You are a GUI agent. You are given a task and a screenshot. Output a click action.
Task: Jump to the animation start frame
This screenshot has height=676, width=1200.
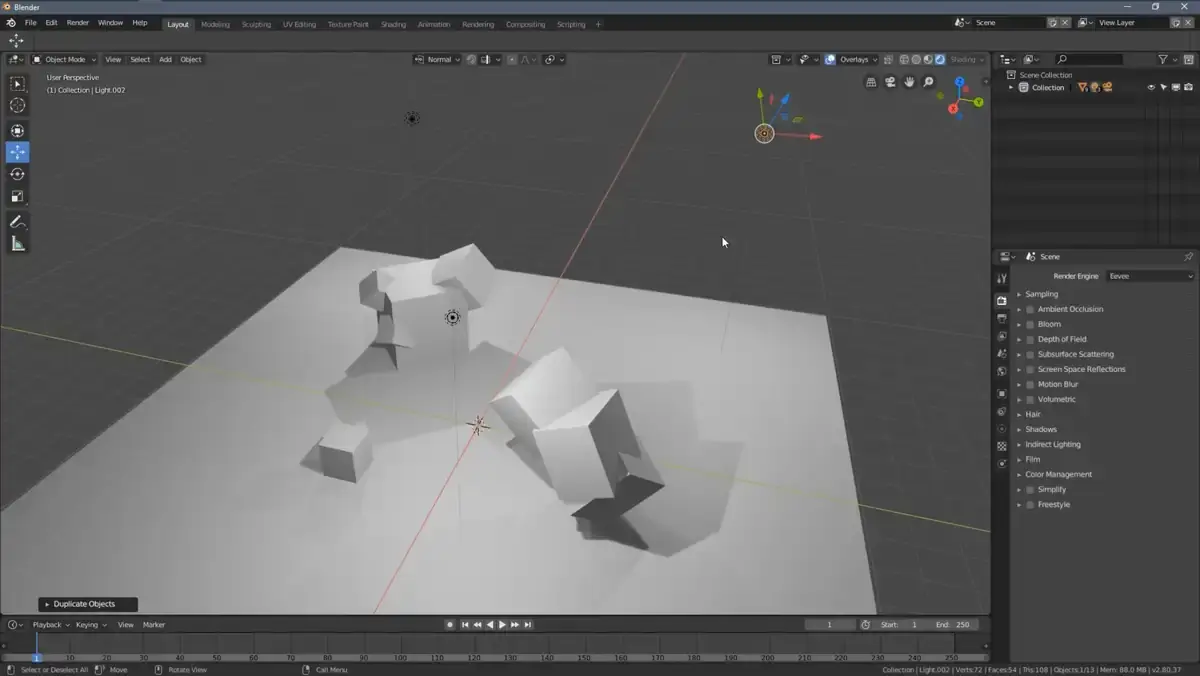(x=465, y=625)
